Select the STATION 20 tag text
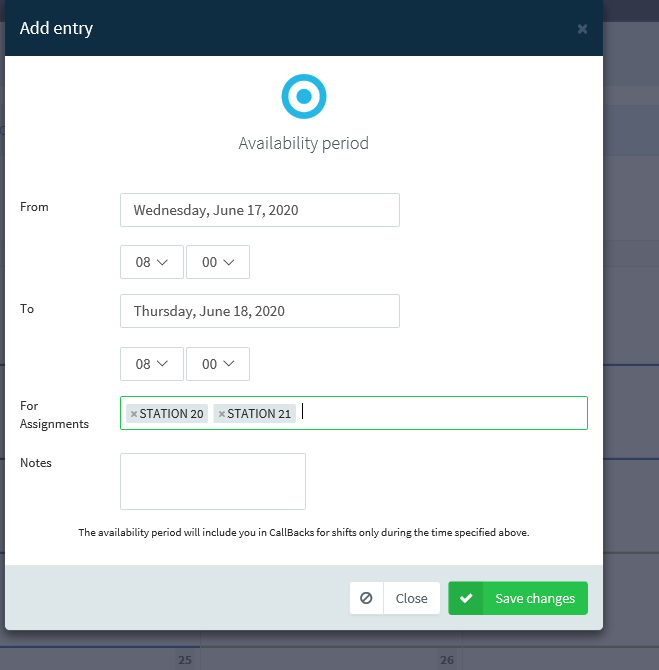Image resolution: width=659 pixels, height=670 pixels. click(x=171, y=414)
